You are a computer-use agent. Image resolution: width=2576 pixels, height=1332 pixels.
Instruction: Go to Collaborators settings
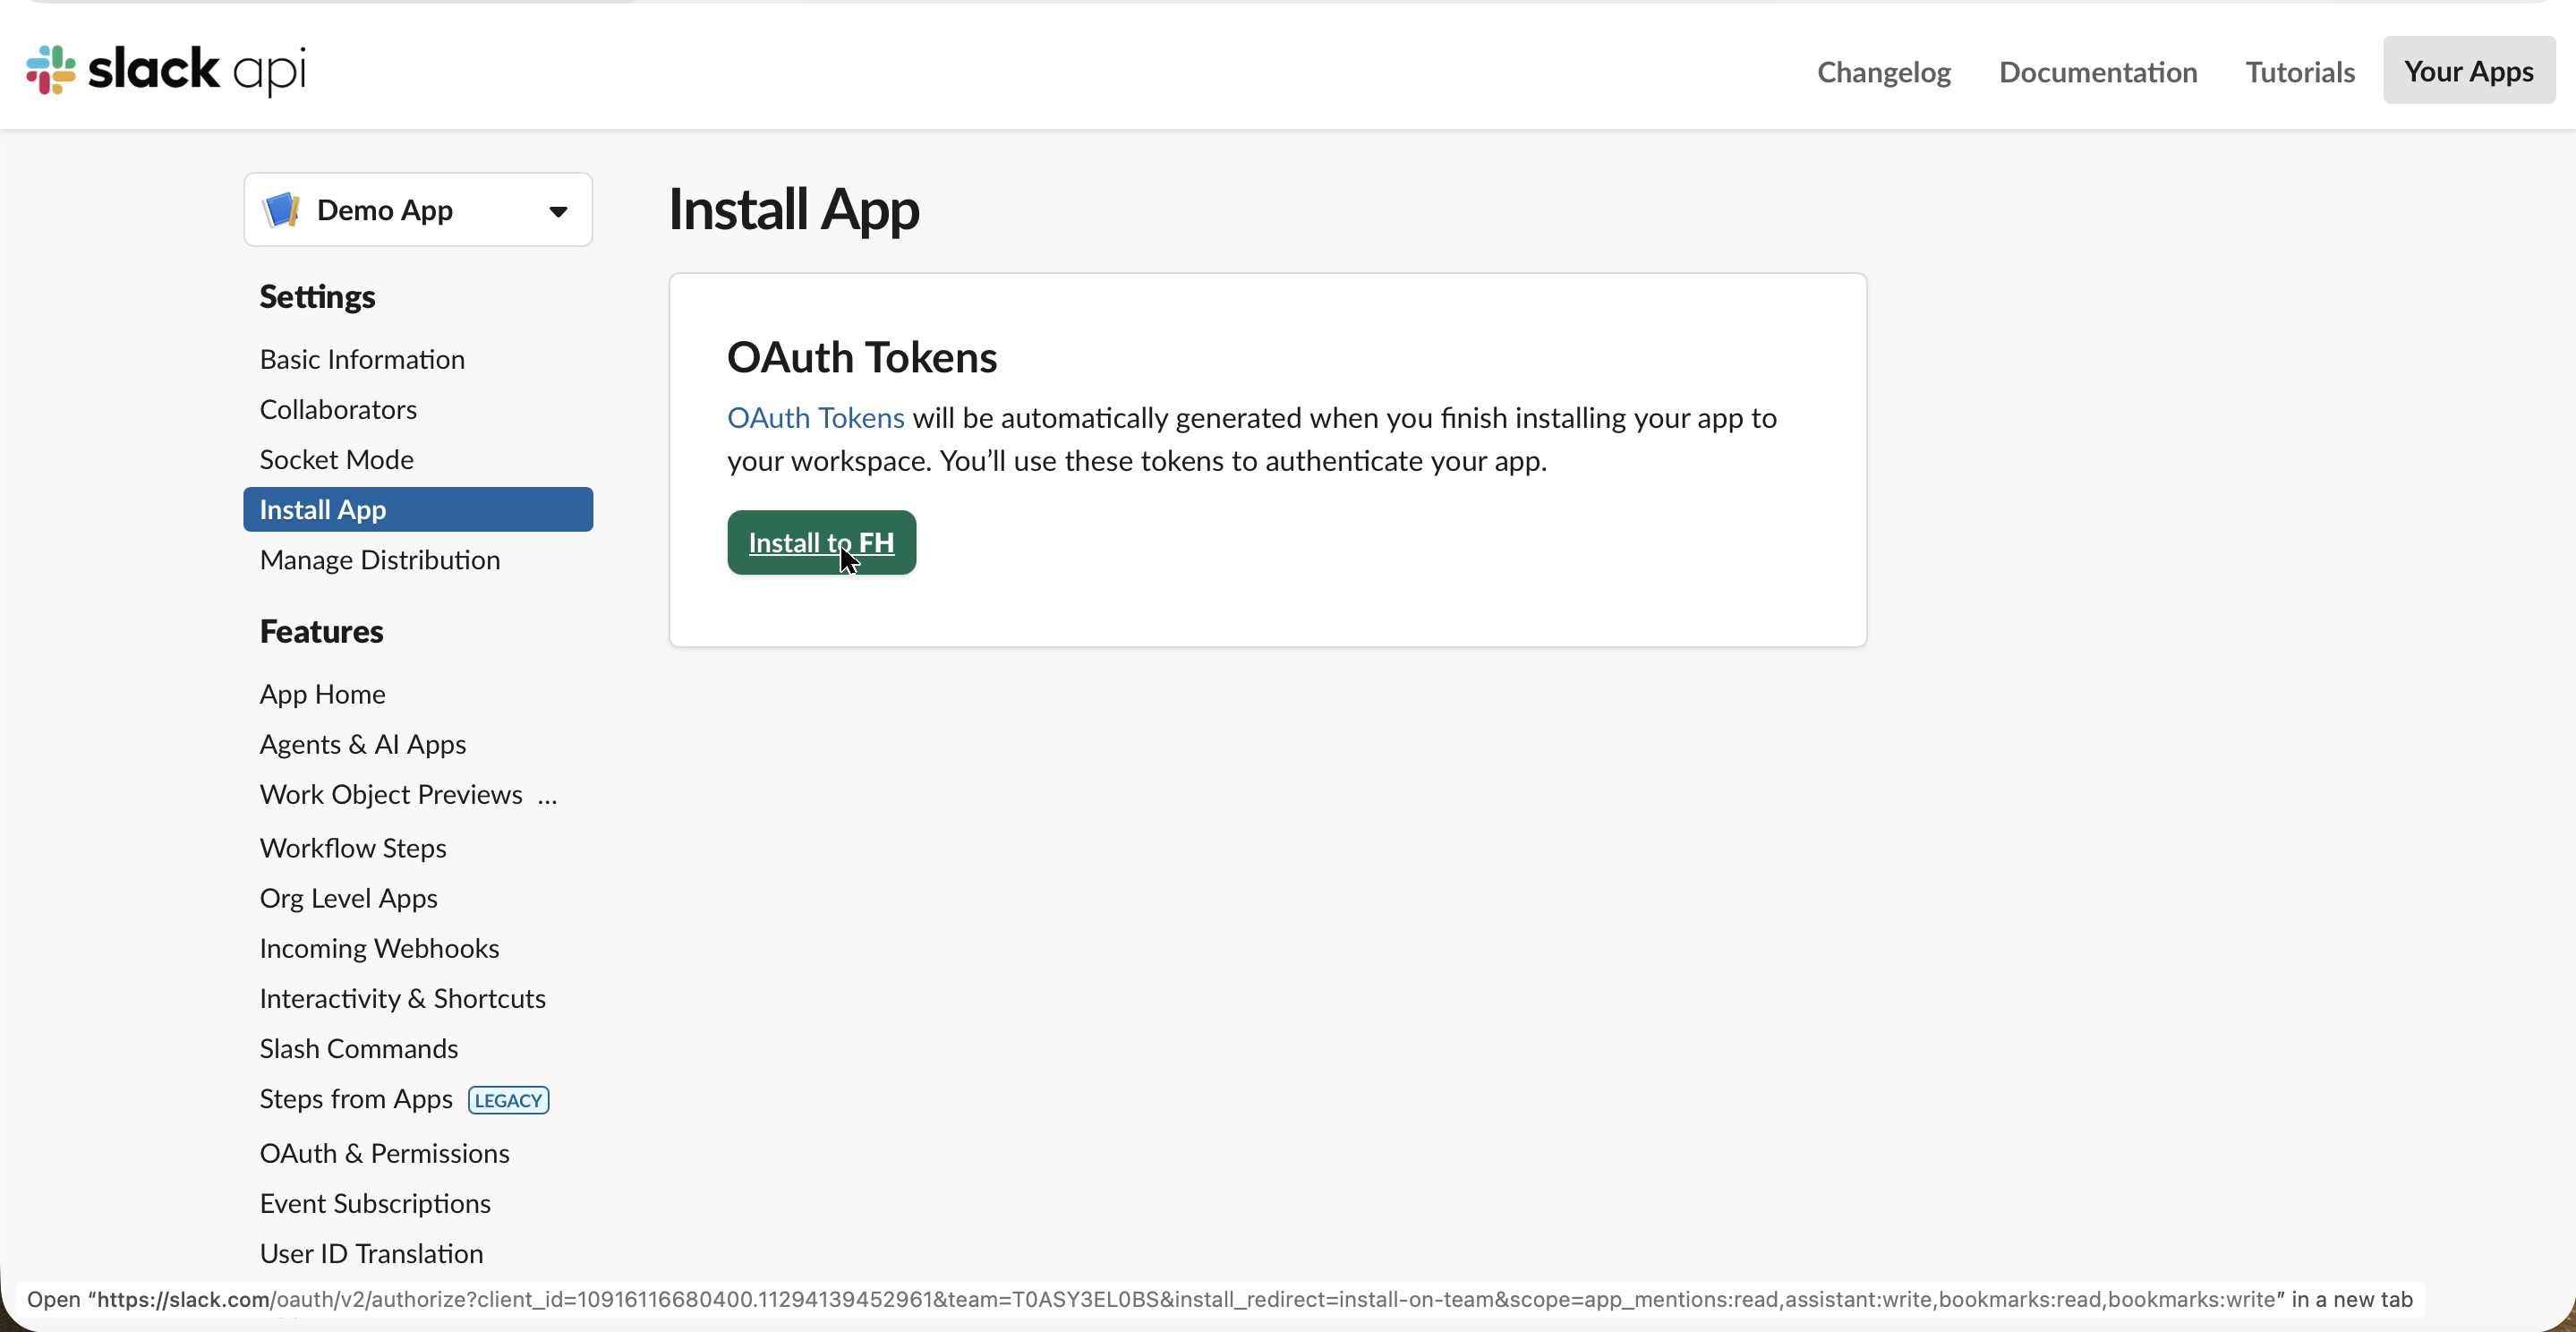pos(338,409)
